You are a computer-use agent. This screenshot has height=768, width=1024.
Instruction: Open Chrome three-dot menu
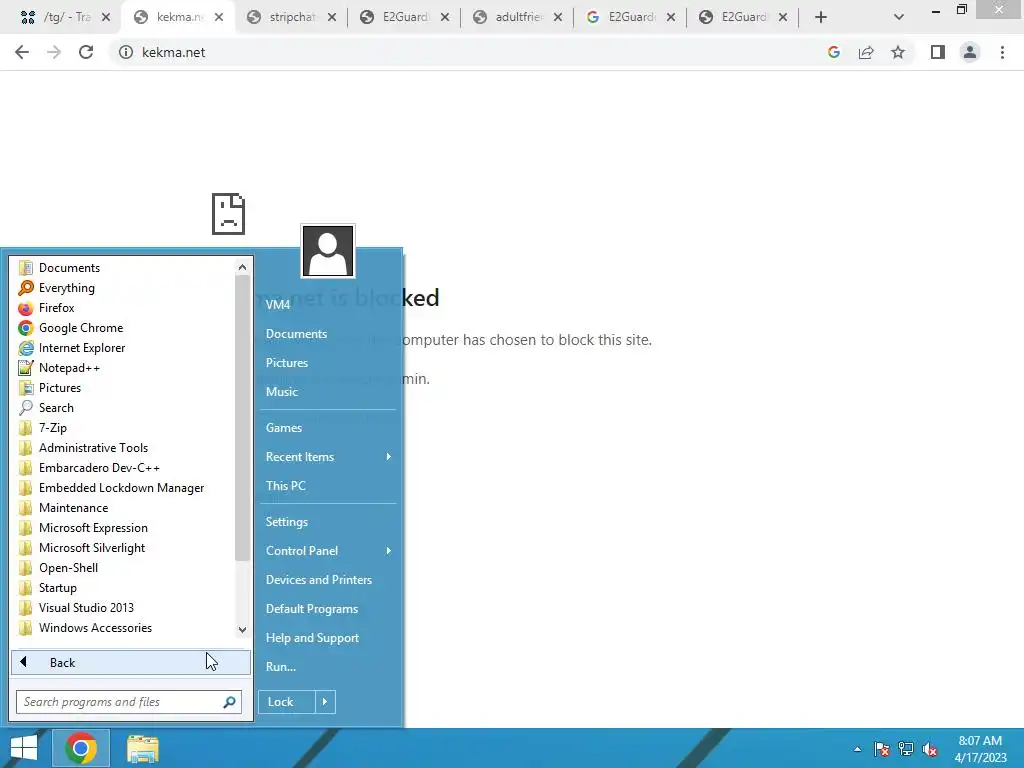click(1002, 52)
